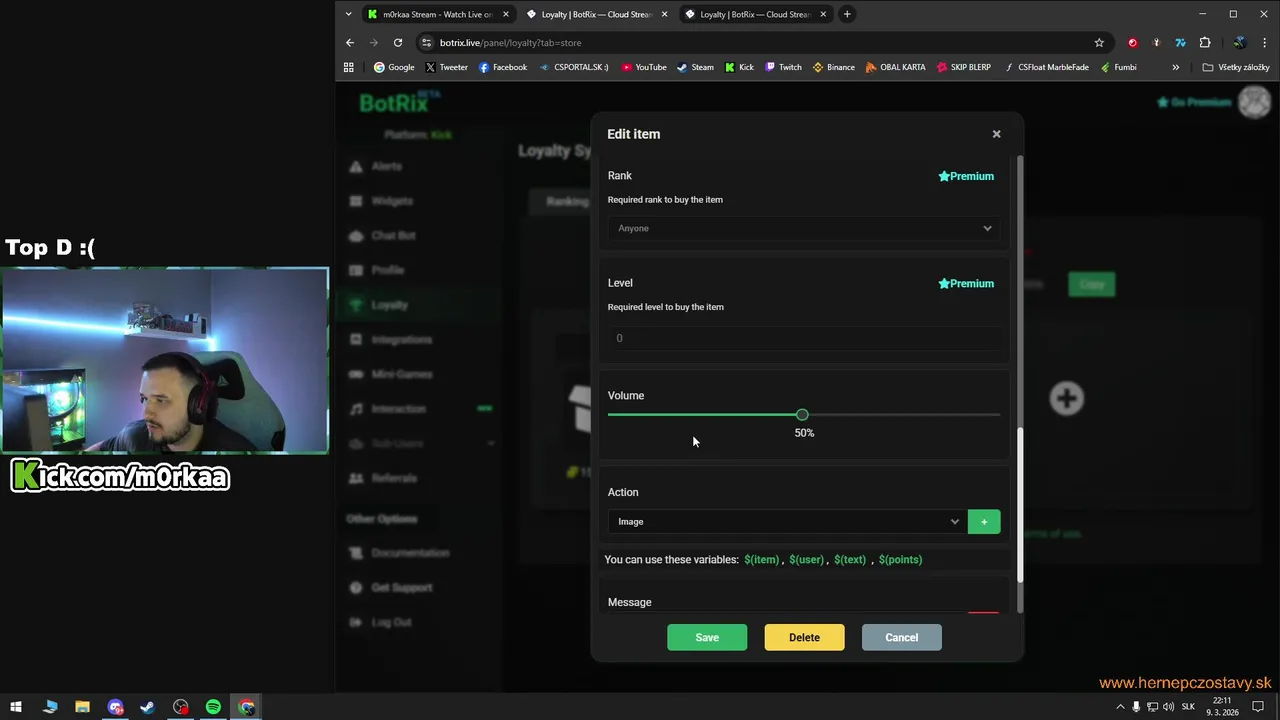Image resolution: width=1280 pixels, height=720 pixels.
Task: Open the Windows notification center icon
Action: 1259,707
